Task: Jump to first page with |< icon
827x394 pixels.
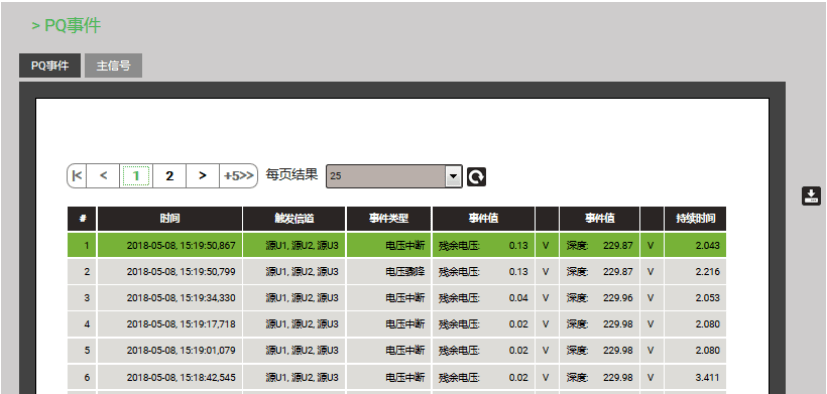Action: tap(77, 176)
